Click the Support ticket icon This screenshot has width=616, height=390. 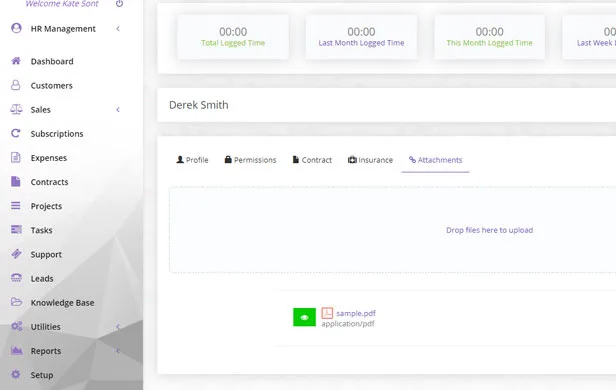16,254
